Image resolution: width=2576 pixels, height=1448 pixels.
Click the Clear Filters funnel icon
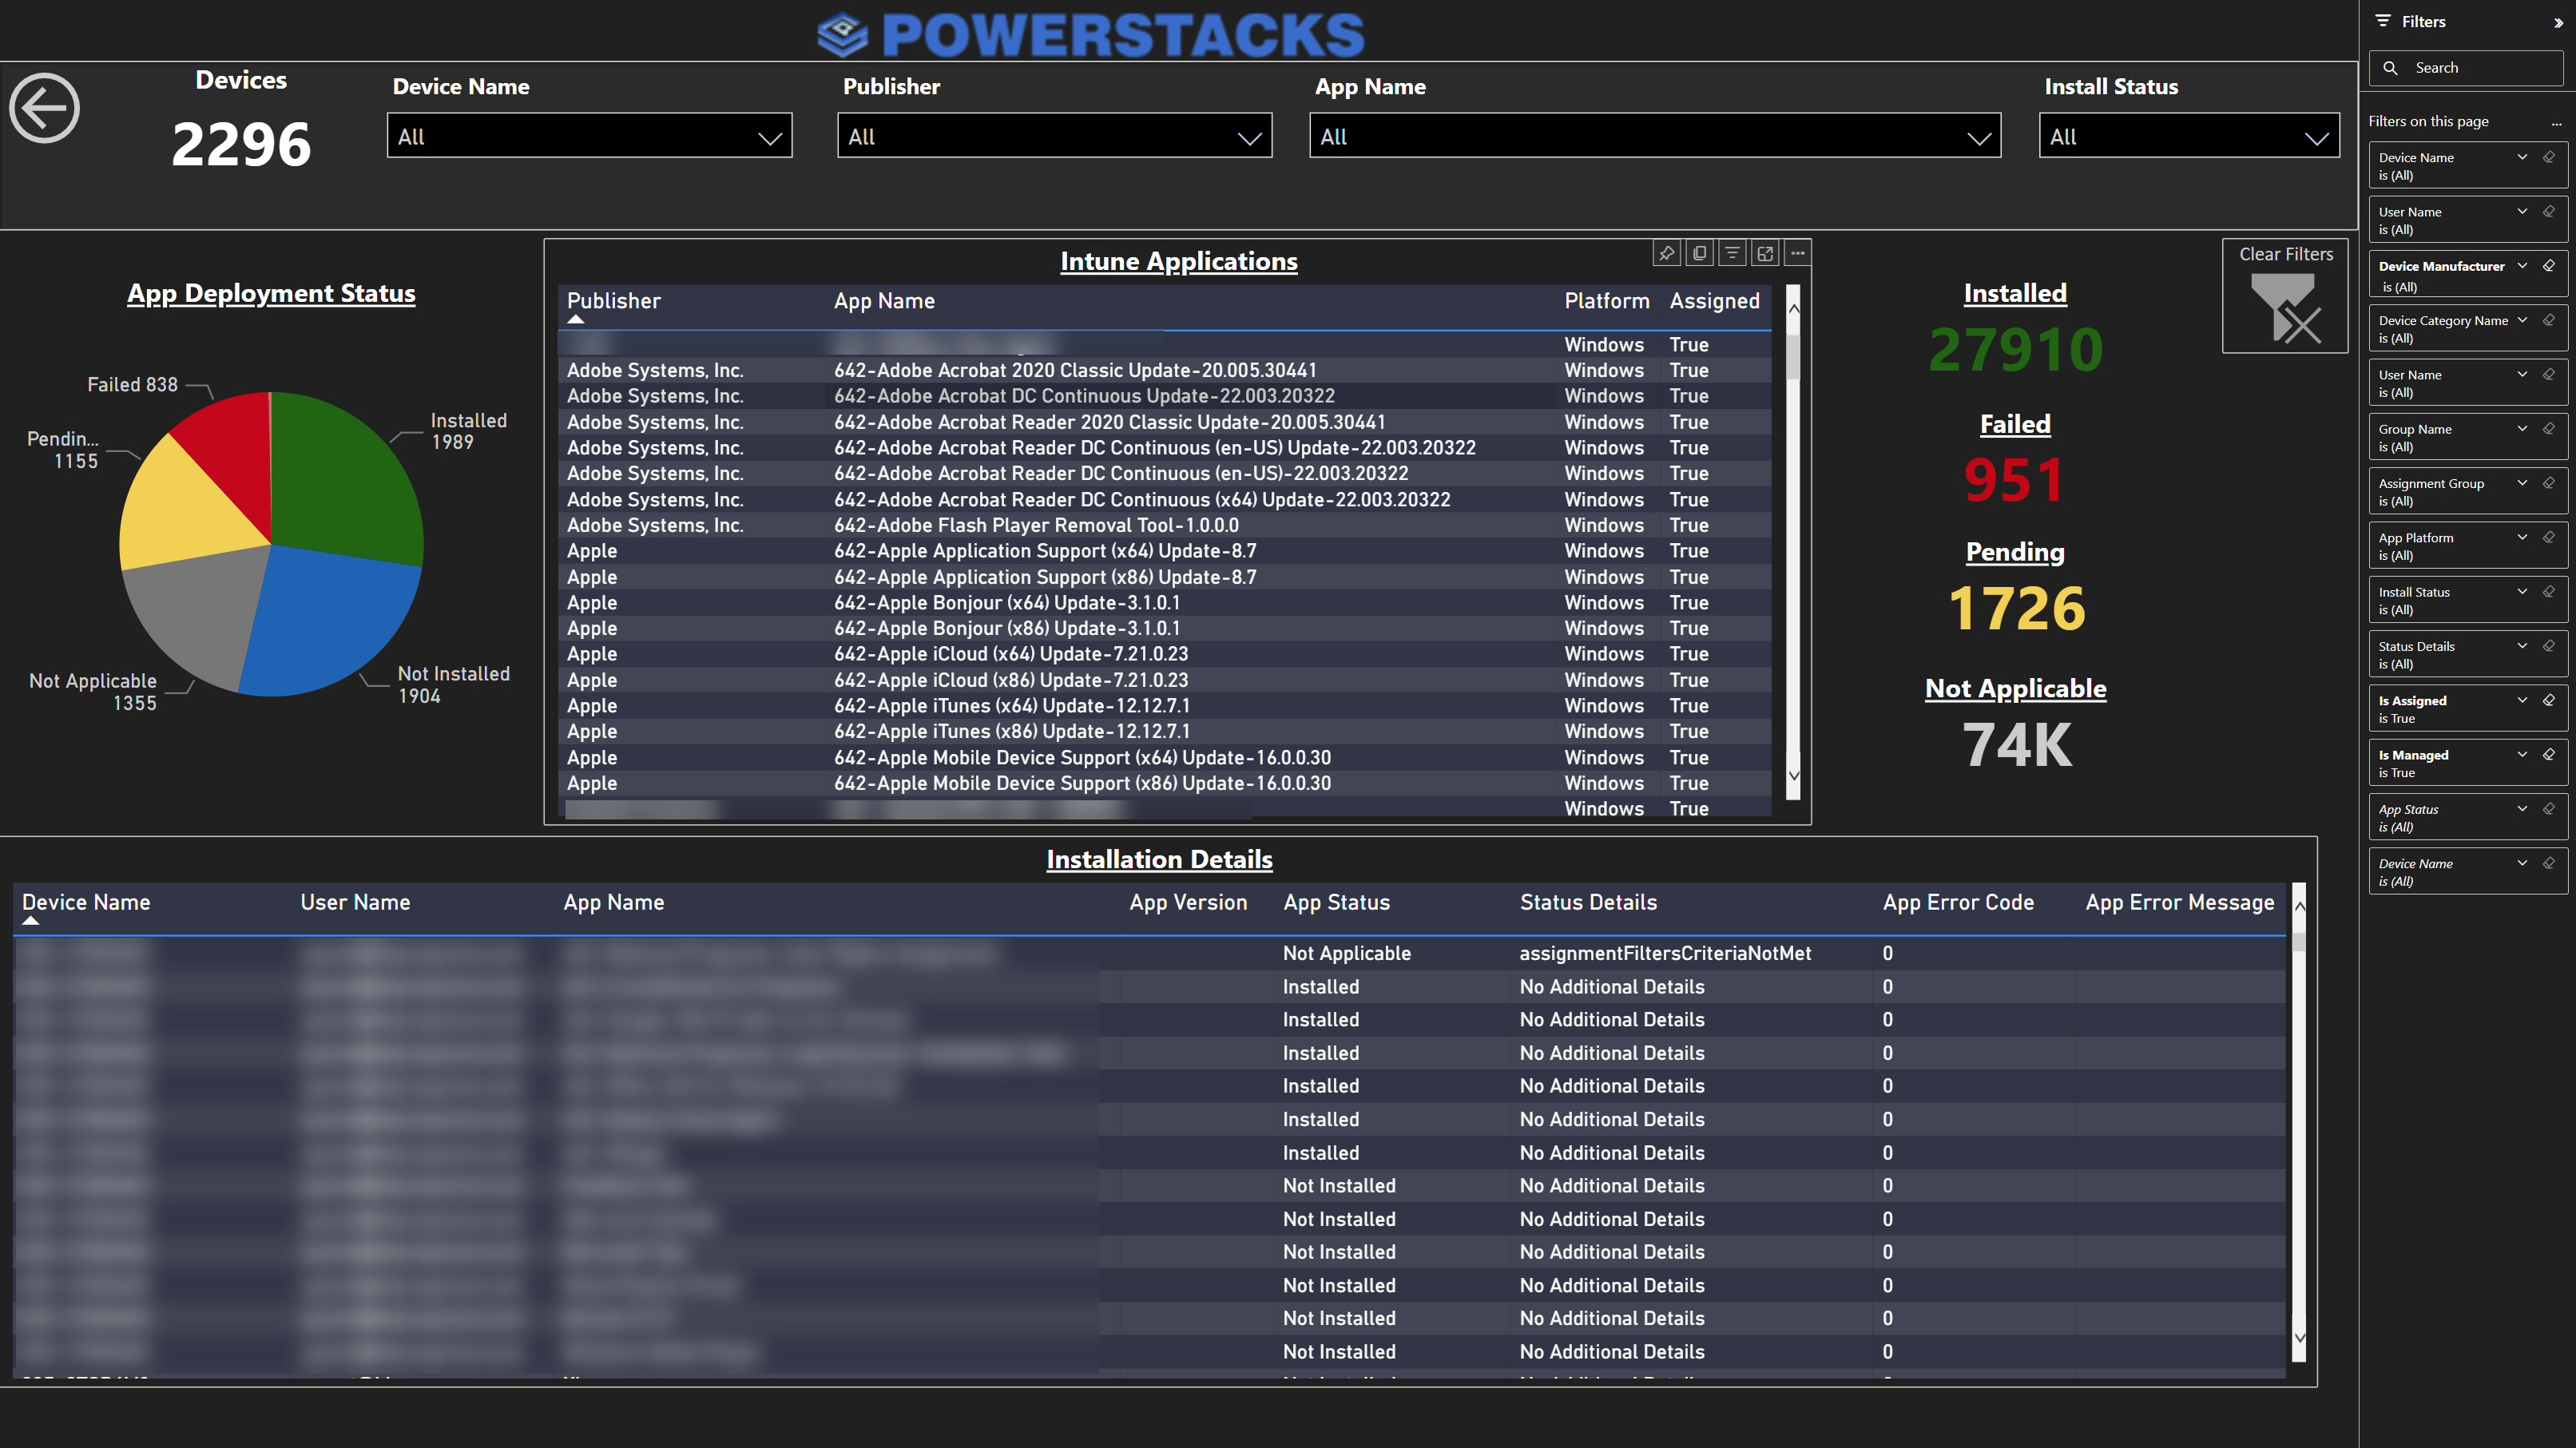pos(2285,309)
